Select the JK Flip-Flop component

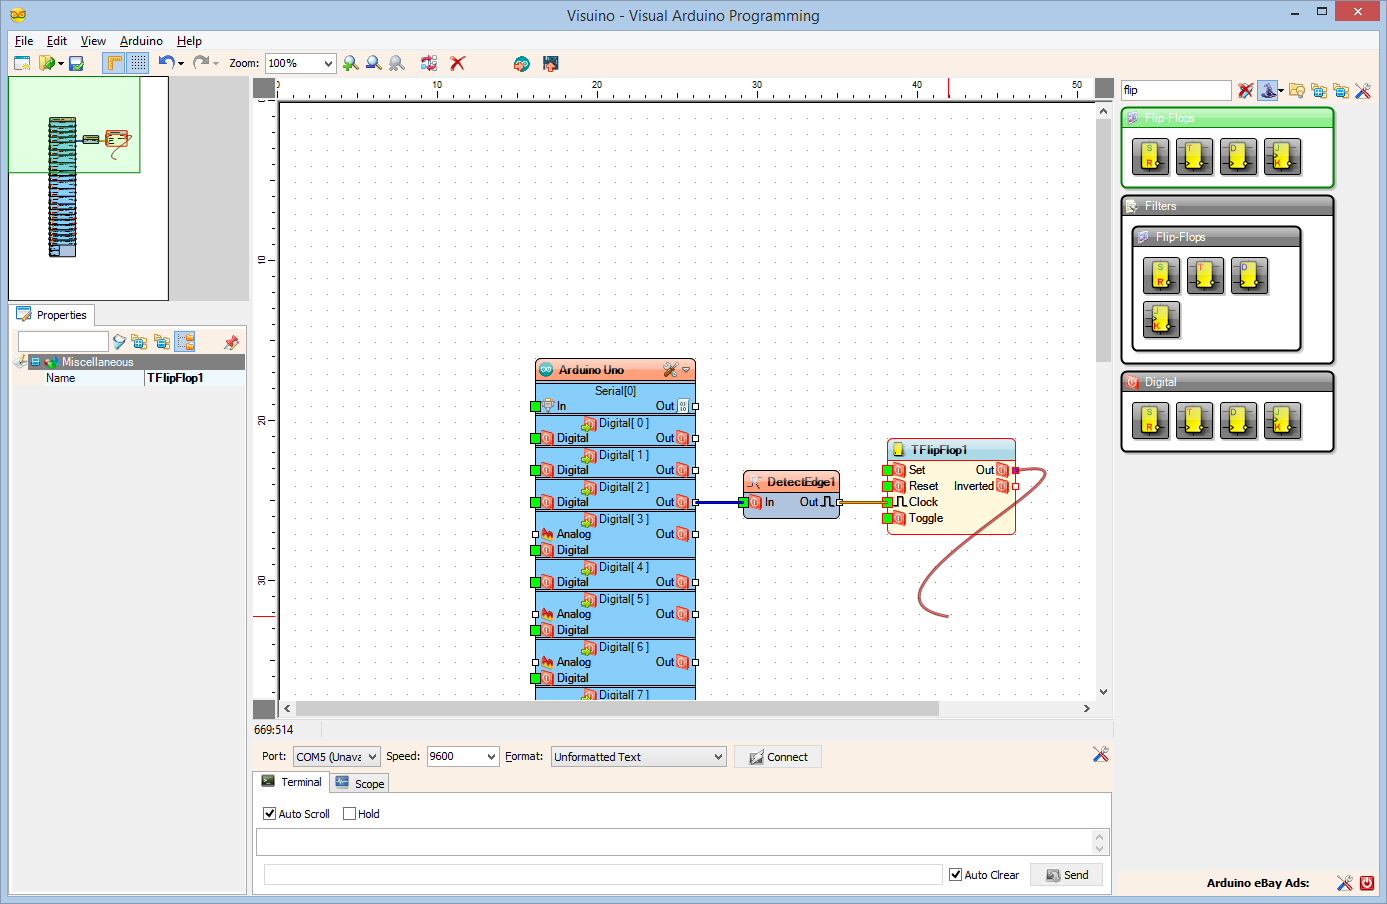coord(1282,157)
